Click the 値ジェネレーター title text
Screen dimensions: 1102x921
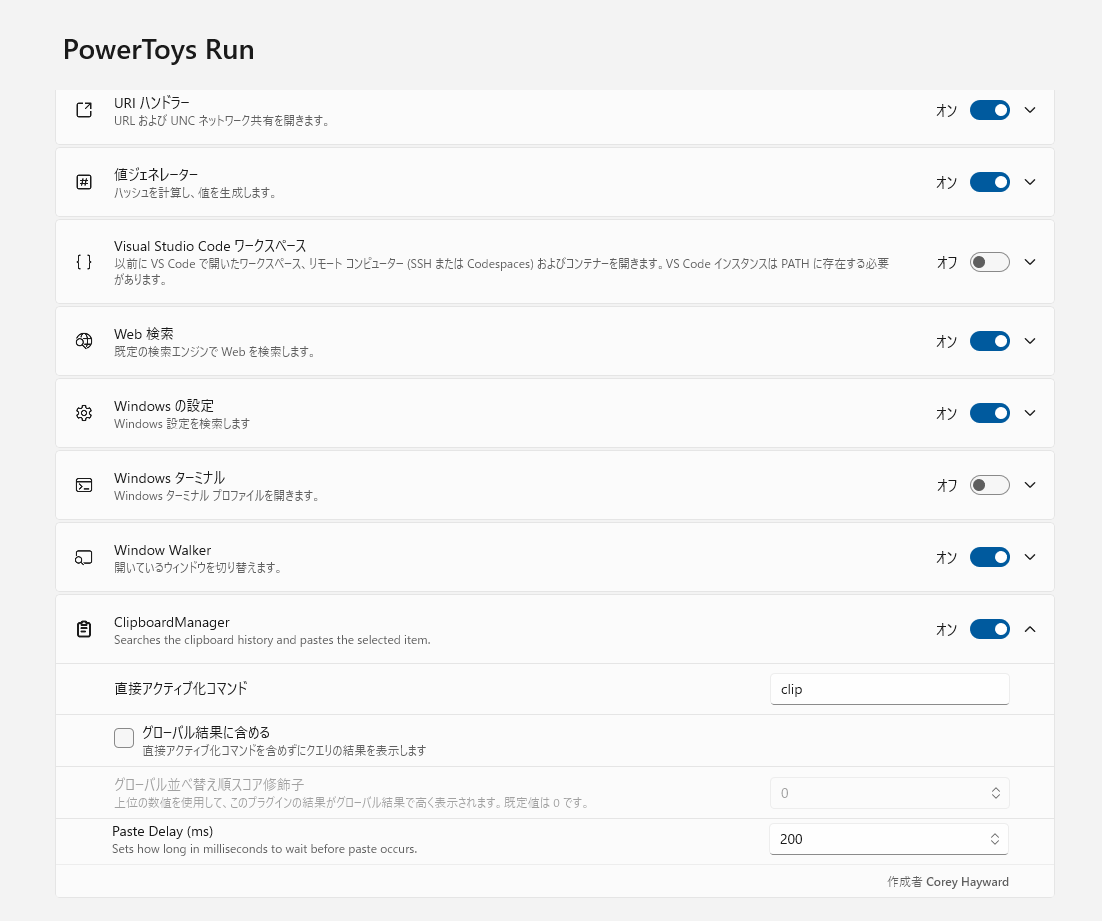[156, 174]
